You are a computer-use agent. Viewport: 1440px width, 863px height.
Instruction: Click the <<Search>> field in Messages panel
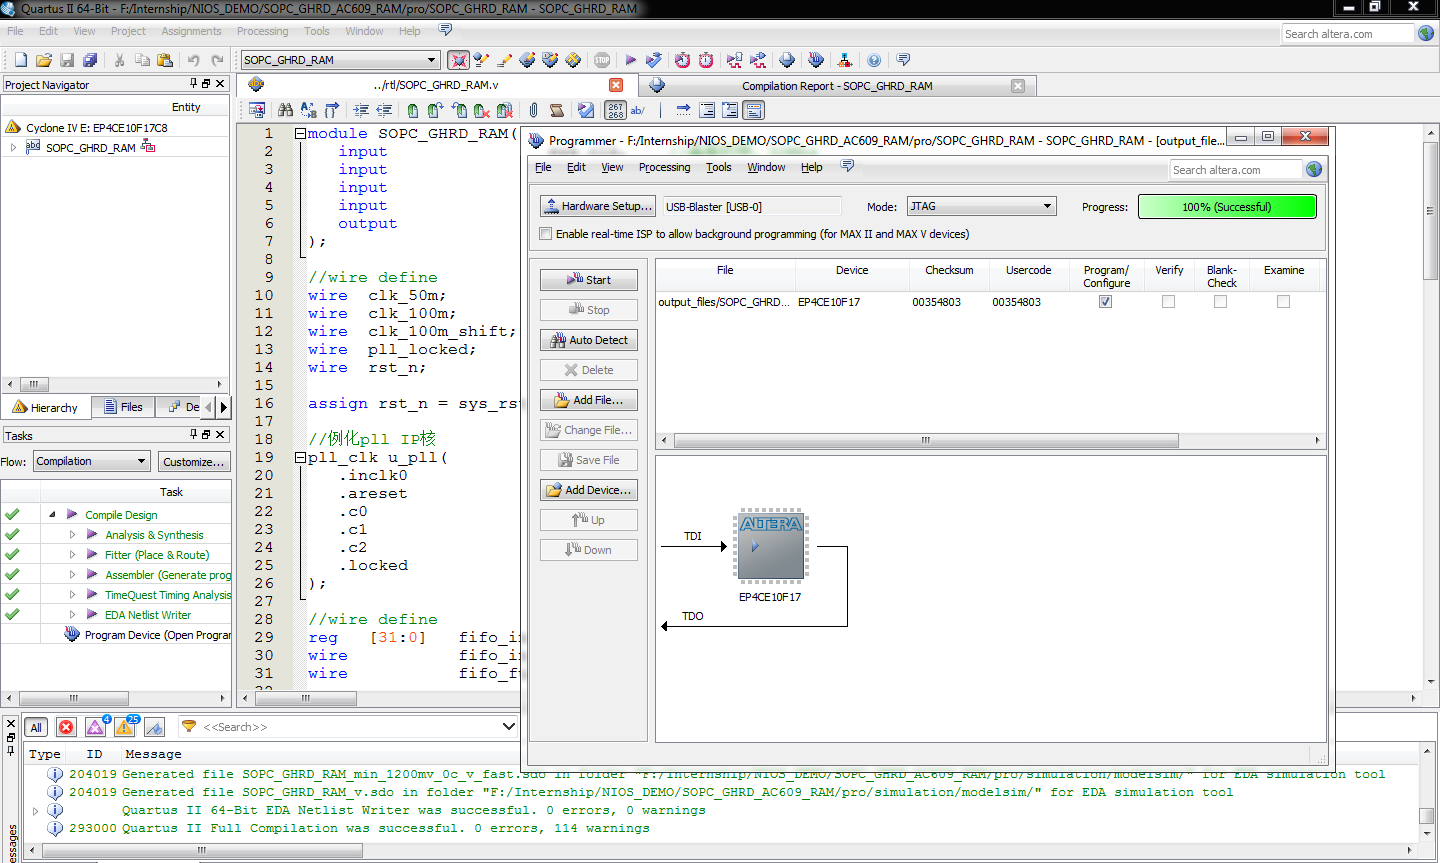pos(300,727)
